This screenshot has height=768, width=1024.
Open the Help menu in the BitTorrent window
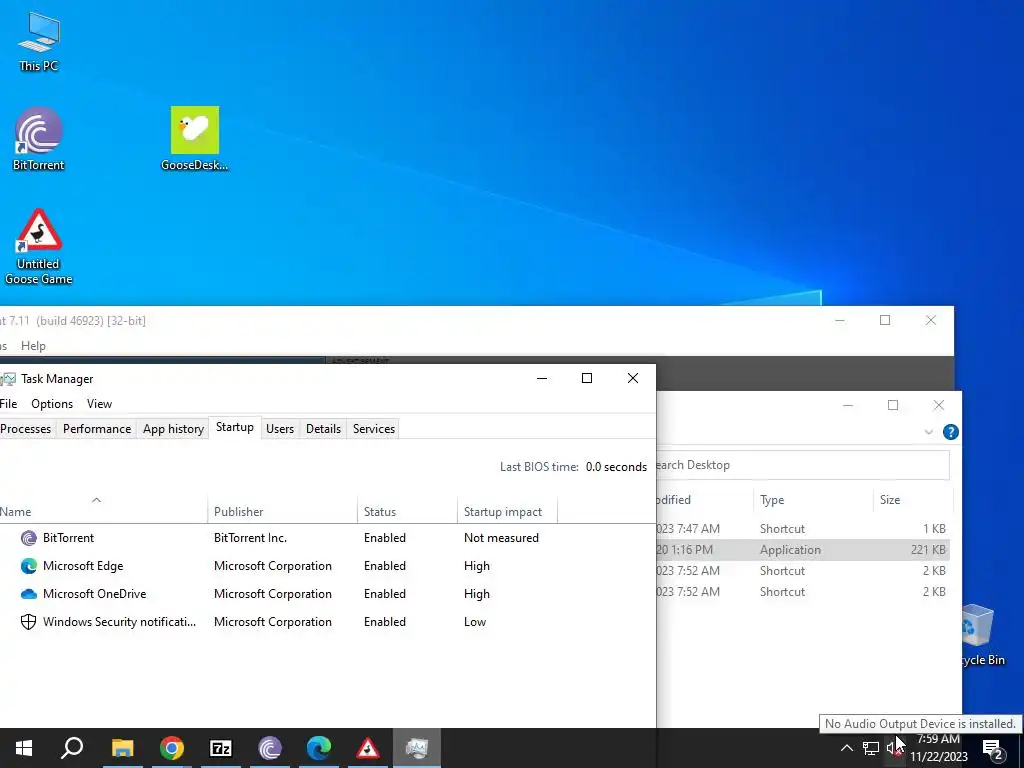(x=33, y=345)
